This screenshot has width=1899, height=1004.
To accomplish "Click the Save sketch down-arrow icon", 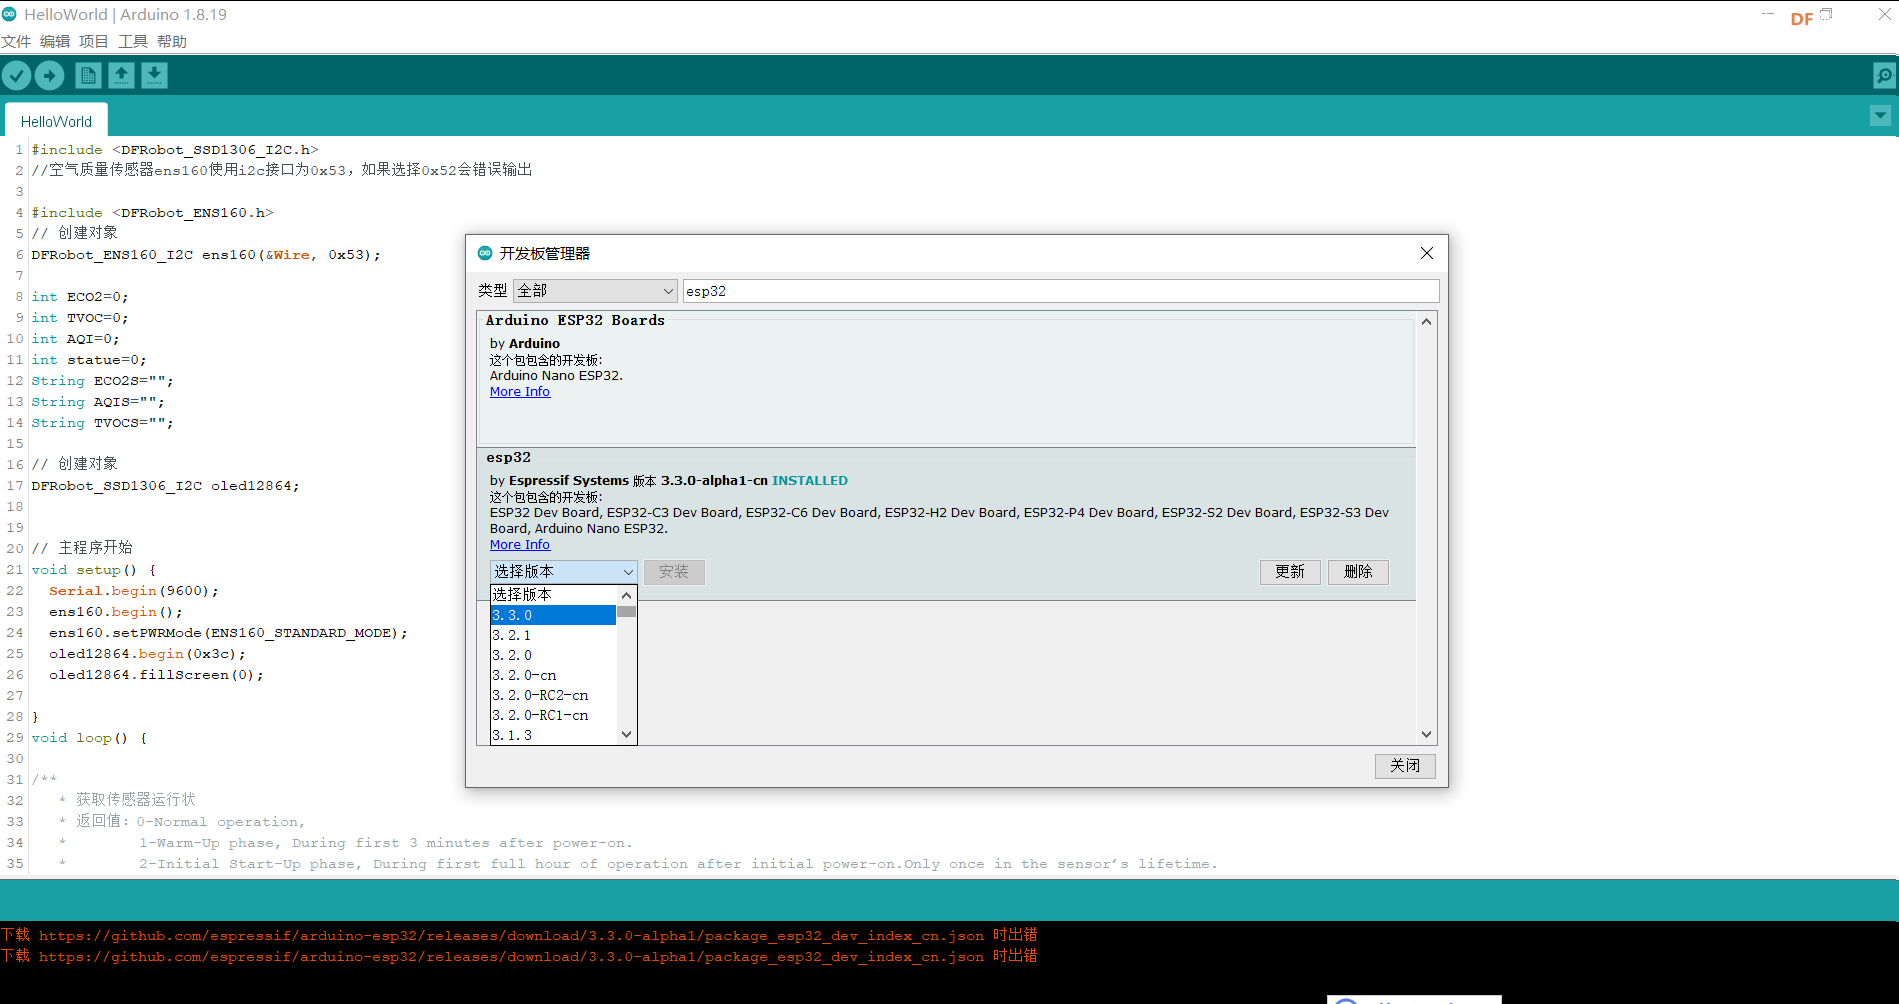I will point(154,76).
